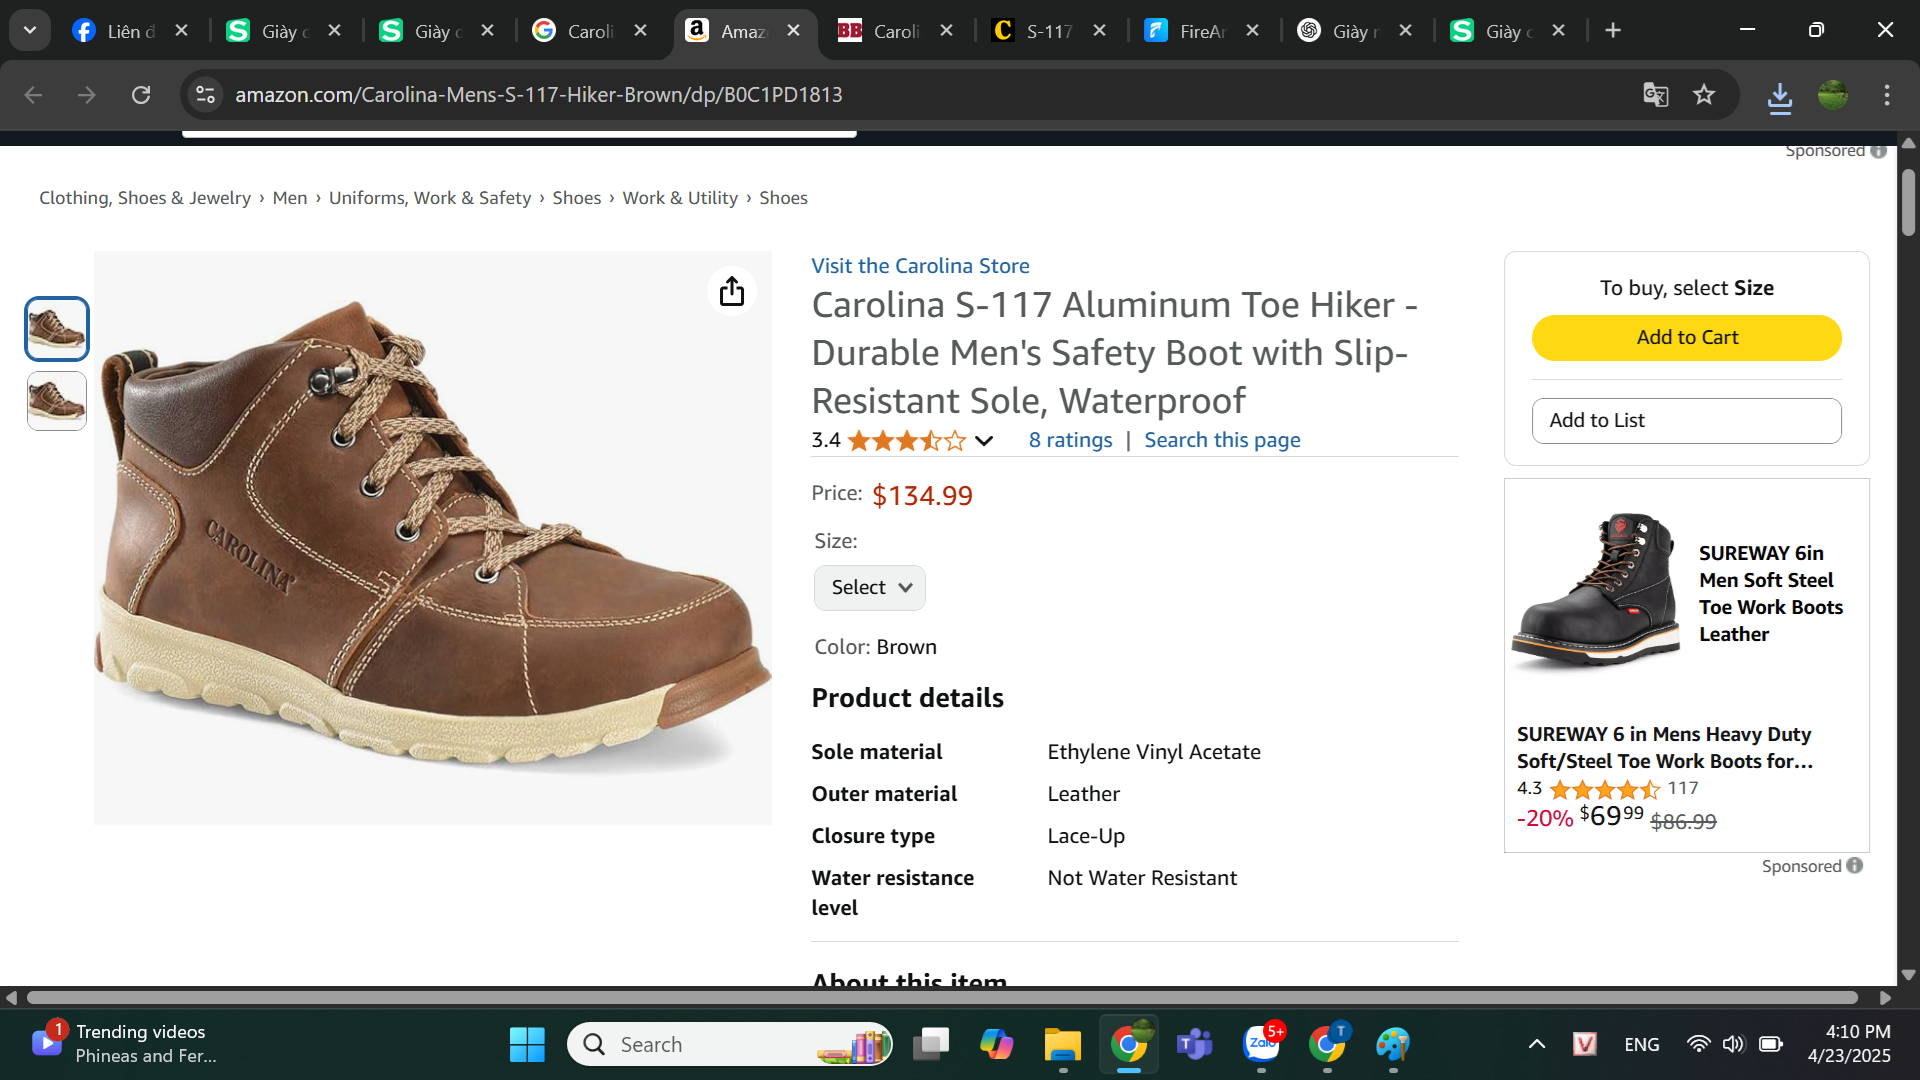Image resolution: width=1920 pixels, height=1080 pixels.
Task: Open the Size Select dropdown
Action: click(x=870, y=588)
